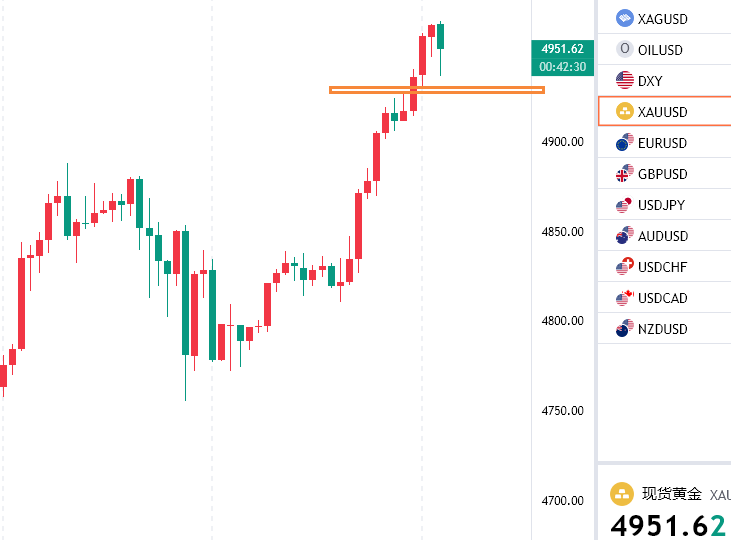
Task: Click the XAGUSD silver icon
Action: [625, 18]
